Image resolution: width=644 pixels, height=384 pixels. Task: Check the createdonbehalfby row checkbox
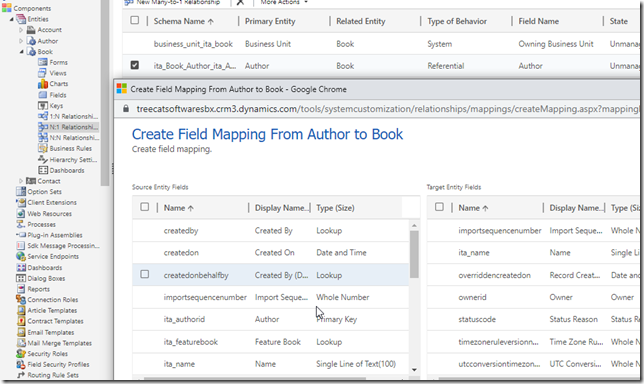(x=145, y=274)
